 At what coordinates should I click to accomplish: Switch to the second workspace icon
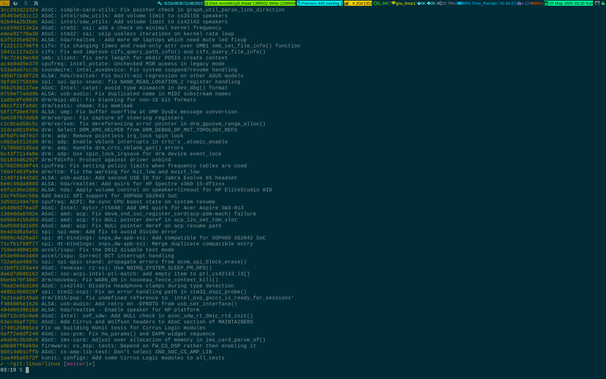[x=15, y=3]
